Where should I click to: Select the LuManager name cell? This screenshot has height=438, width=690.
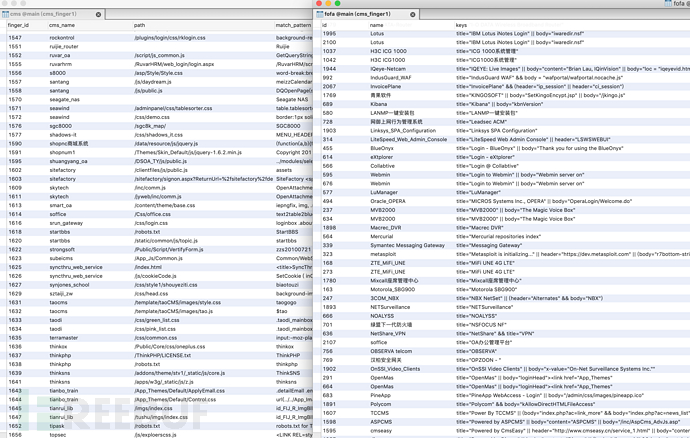point(384,192)
